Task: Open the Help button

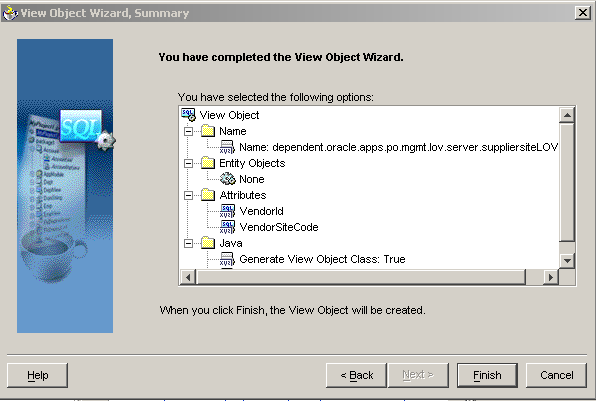Action: coord(38,375)
